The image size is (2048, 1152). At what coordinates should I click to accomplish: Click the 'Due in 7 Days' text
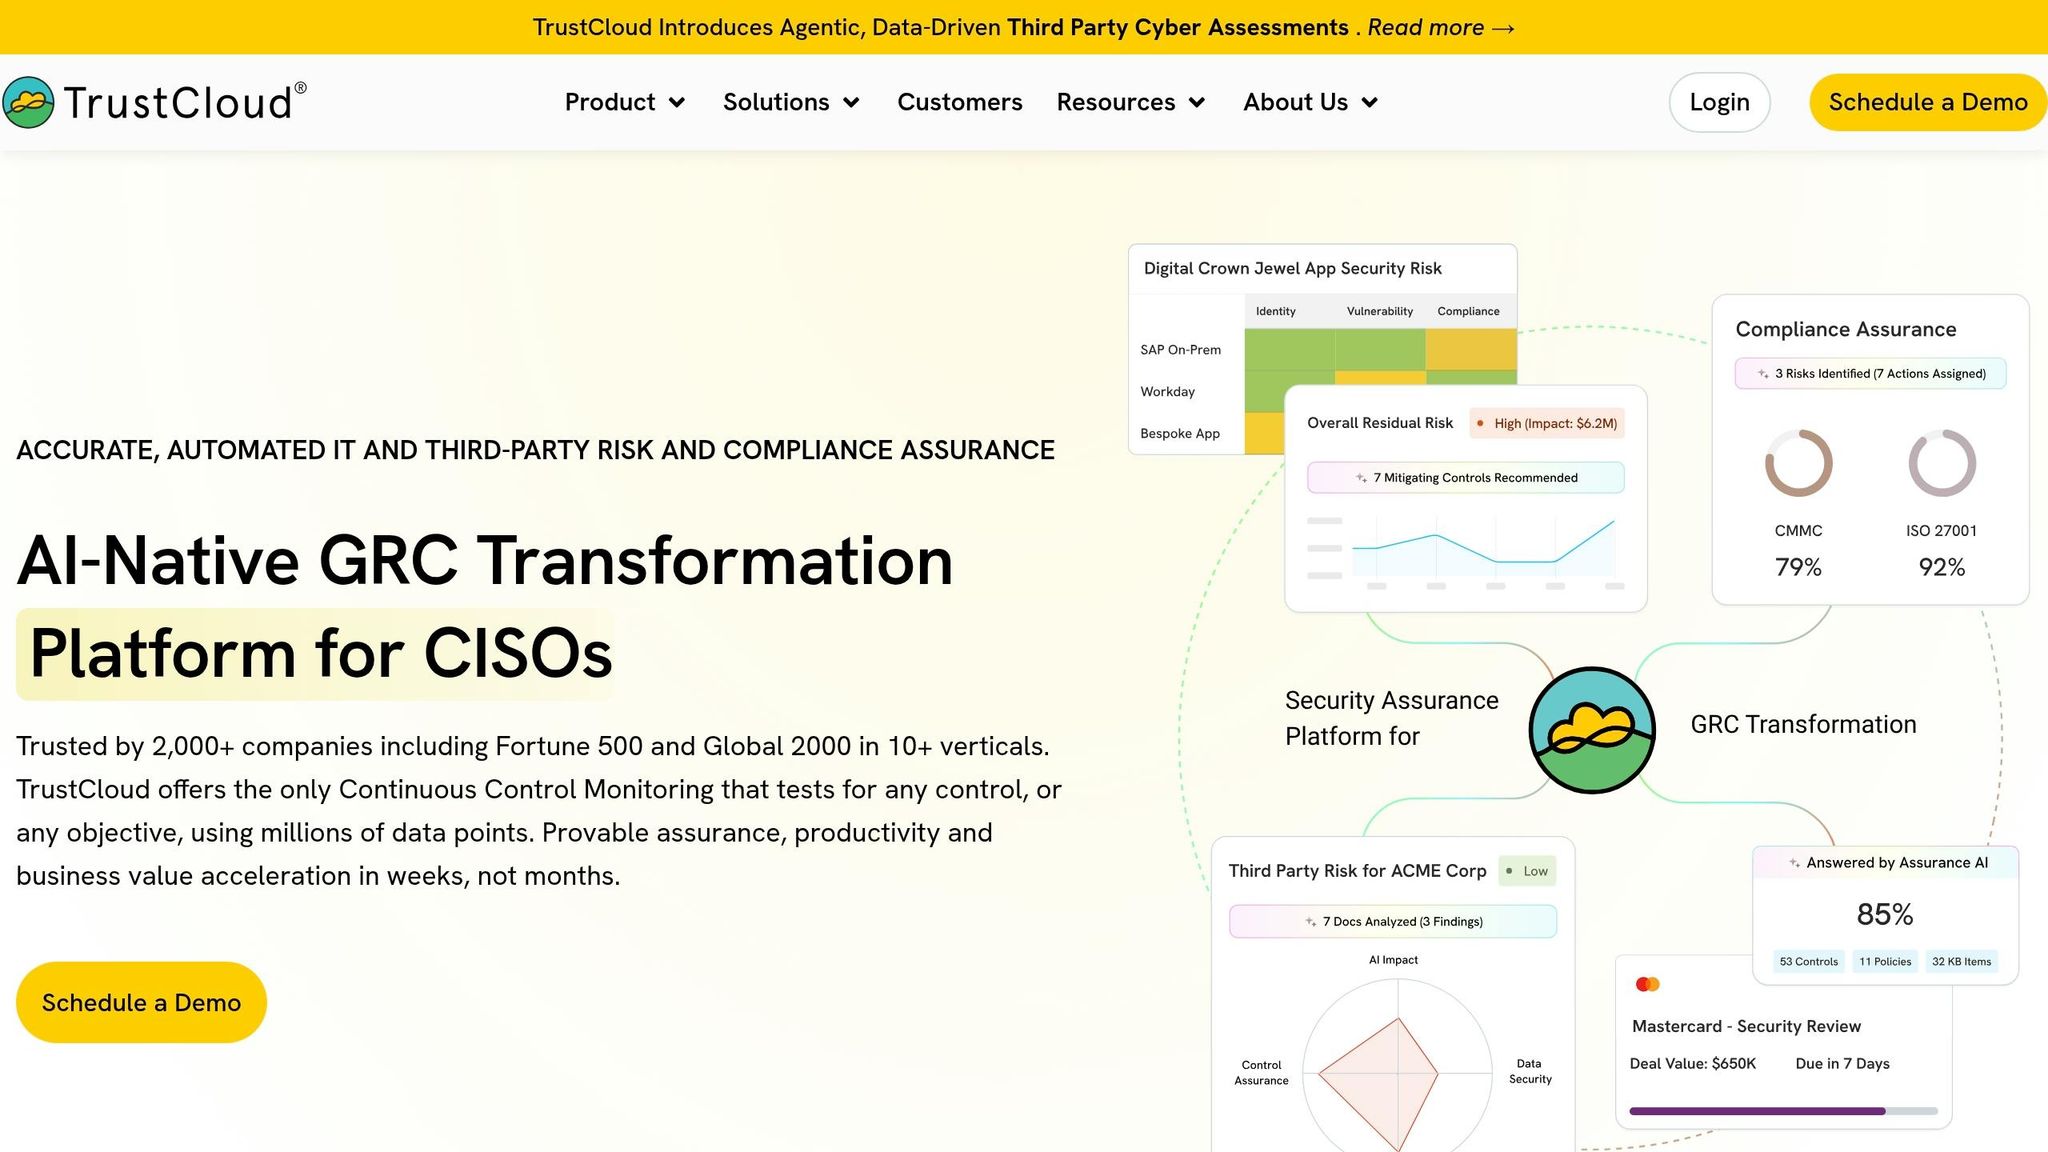(x=1843, y=1064)
